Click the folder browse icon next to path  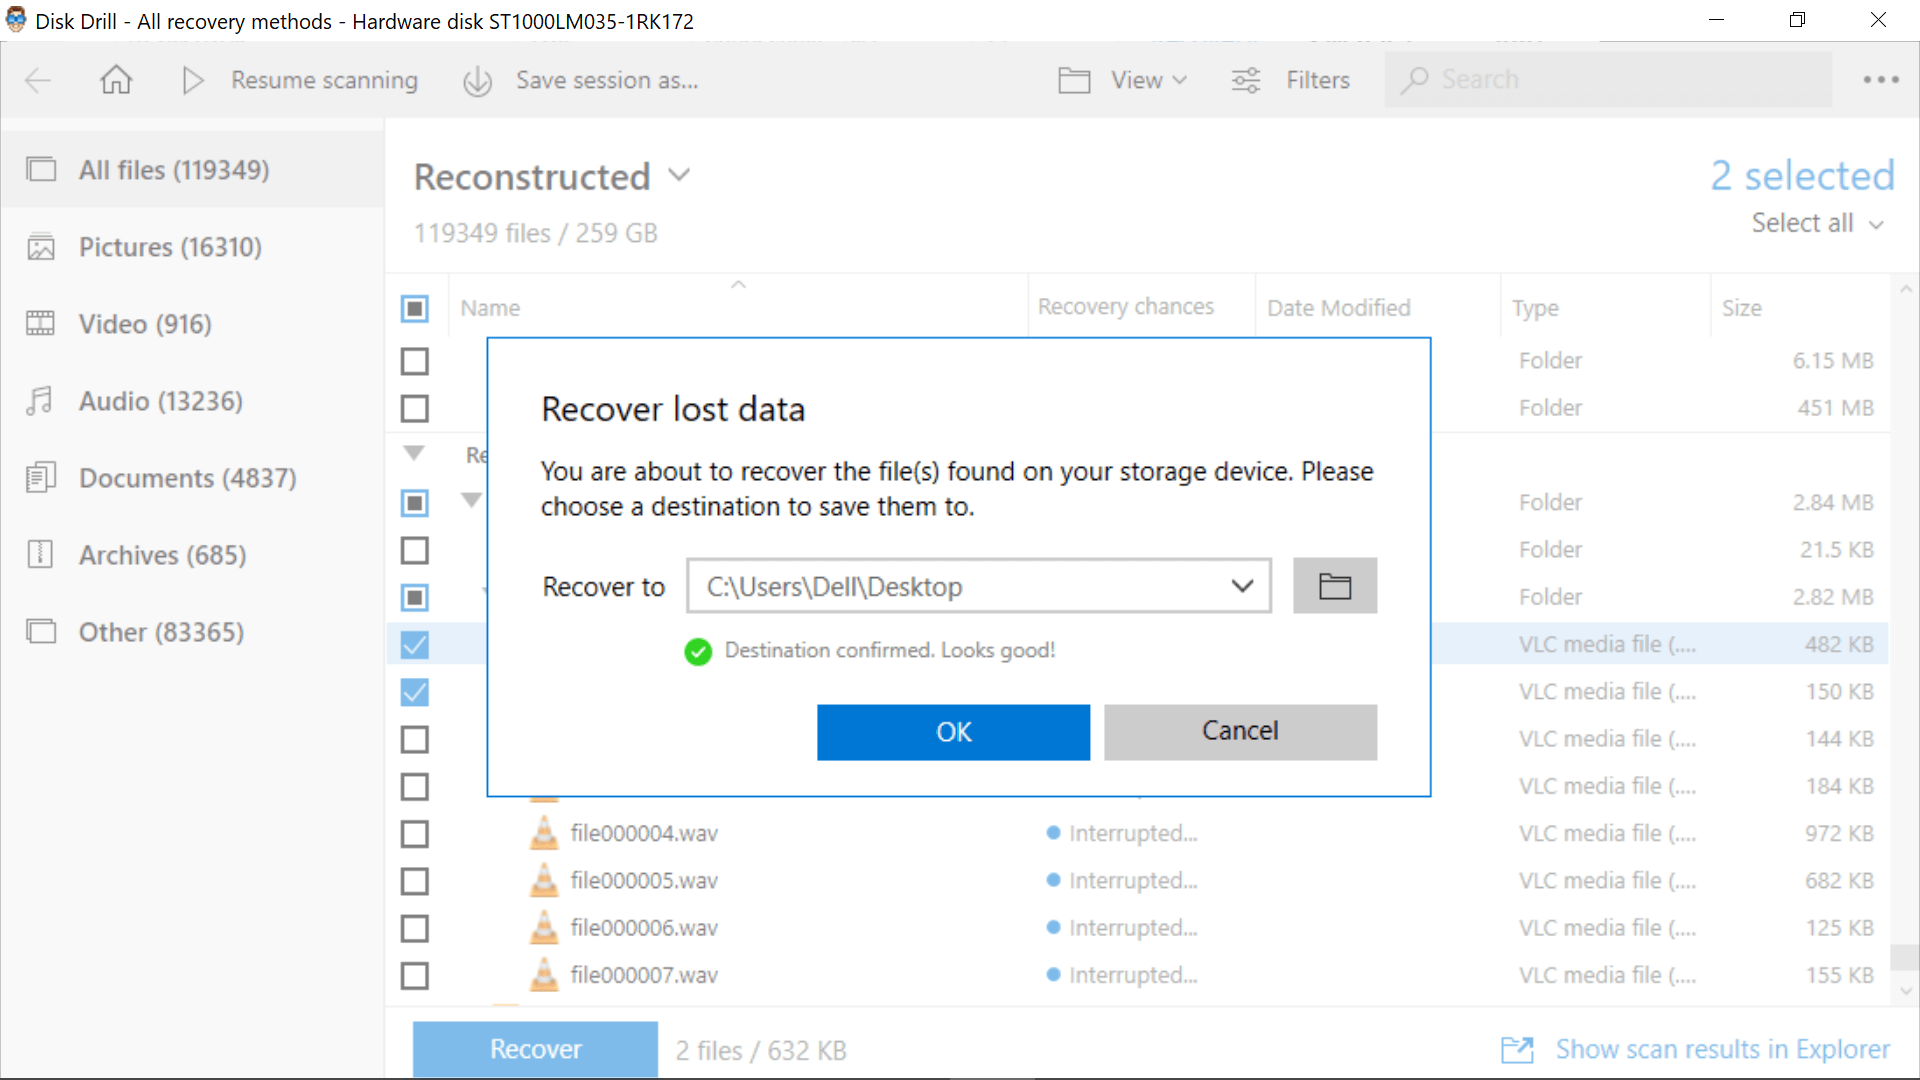pos(1335,585)
